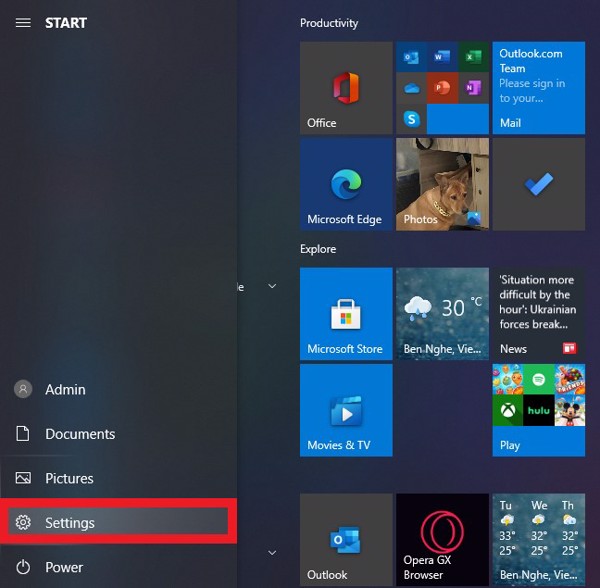Launch Movies & TV tile

[346, 410]
